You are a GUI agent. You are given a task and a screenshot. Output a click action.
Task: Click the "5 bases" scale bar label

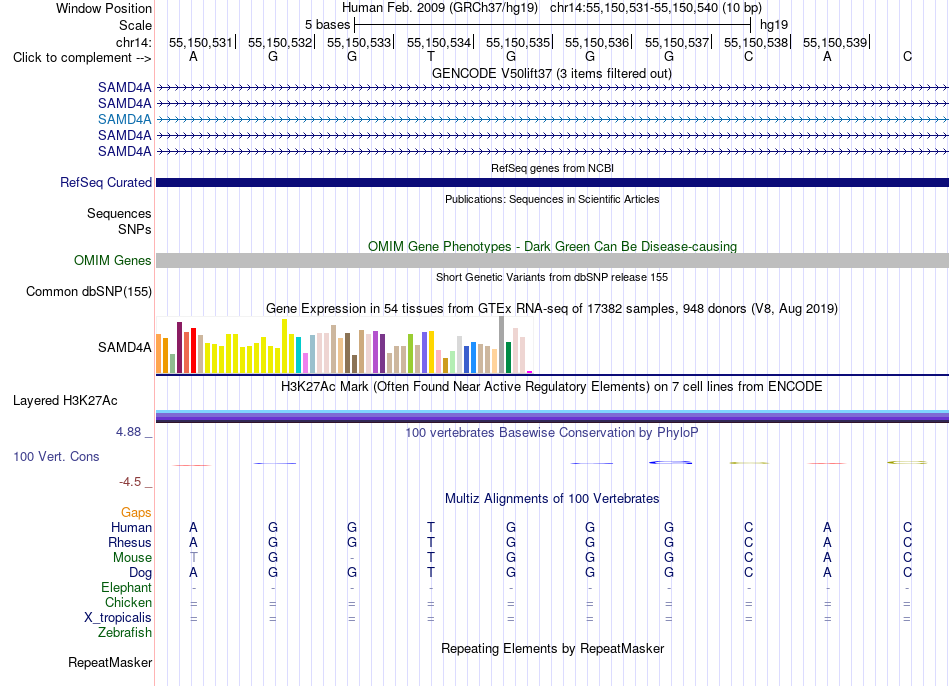point(327,25)
